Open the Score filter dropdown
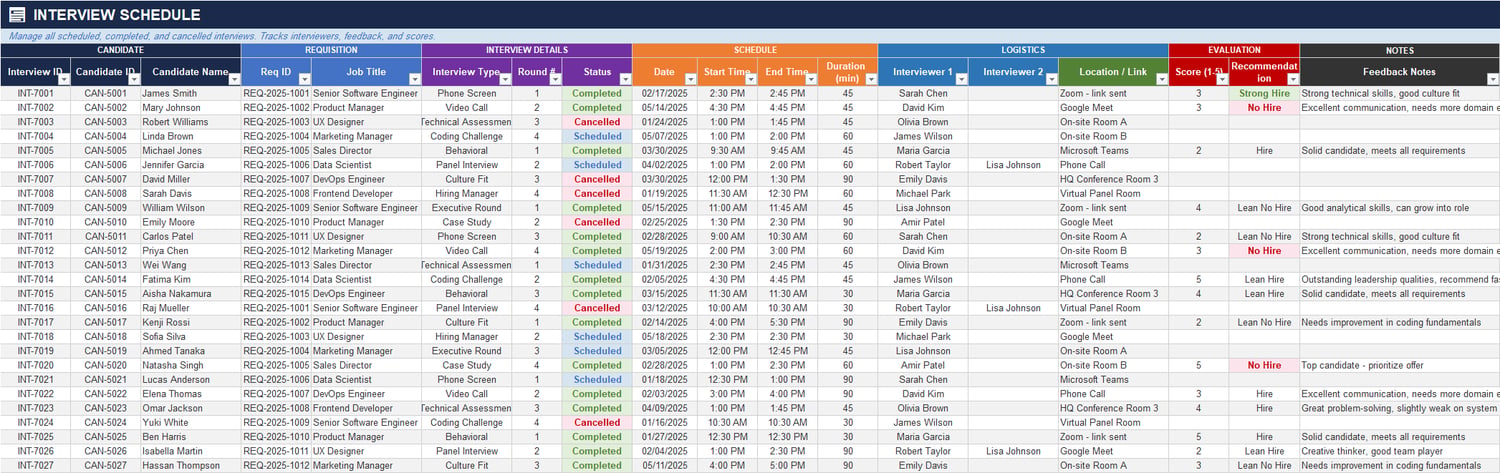This screenshot has height=473, width=1500. pos(1221,79)
